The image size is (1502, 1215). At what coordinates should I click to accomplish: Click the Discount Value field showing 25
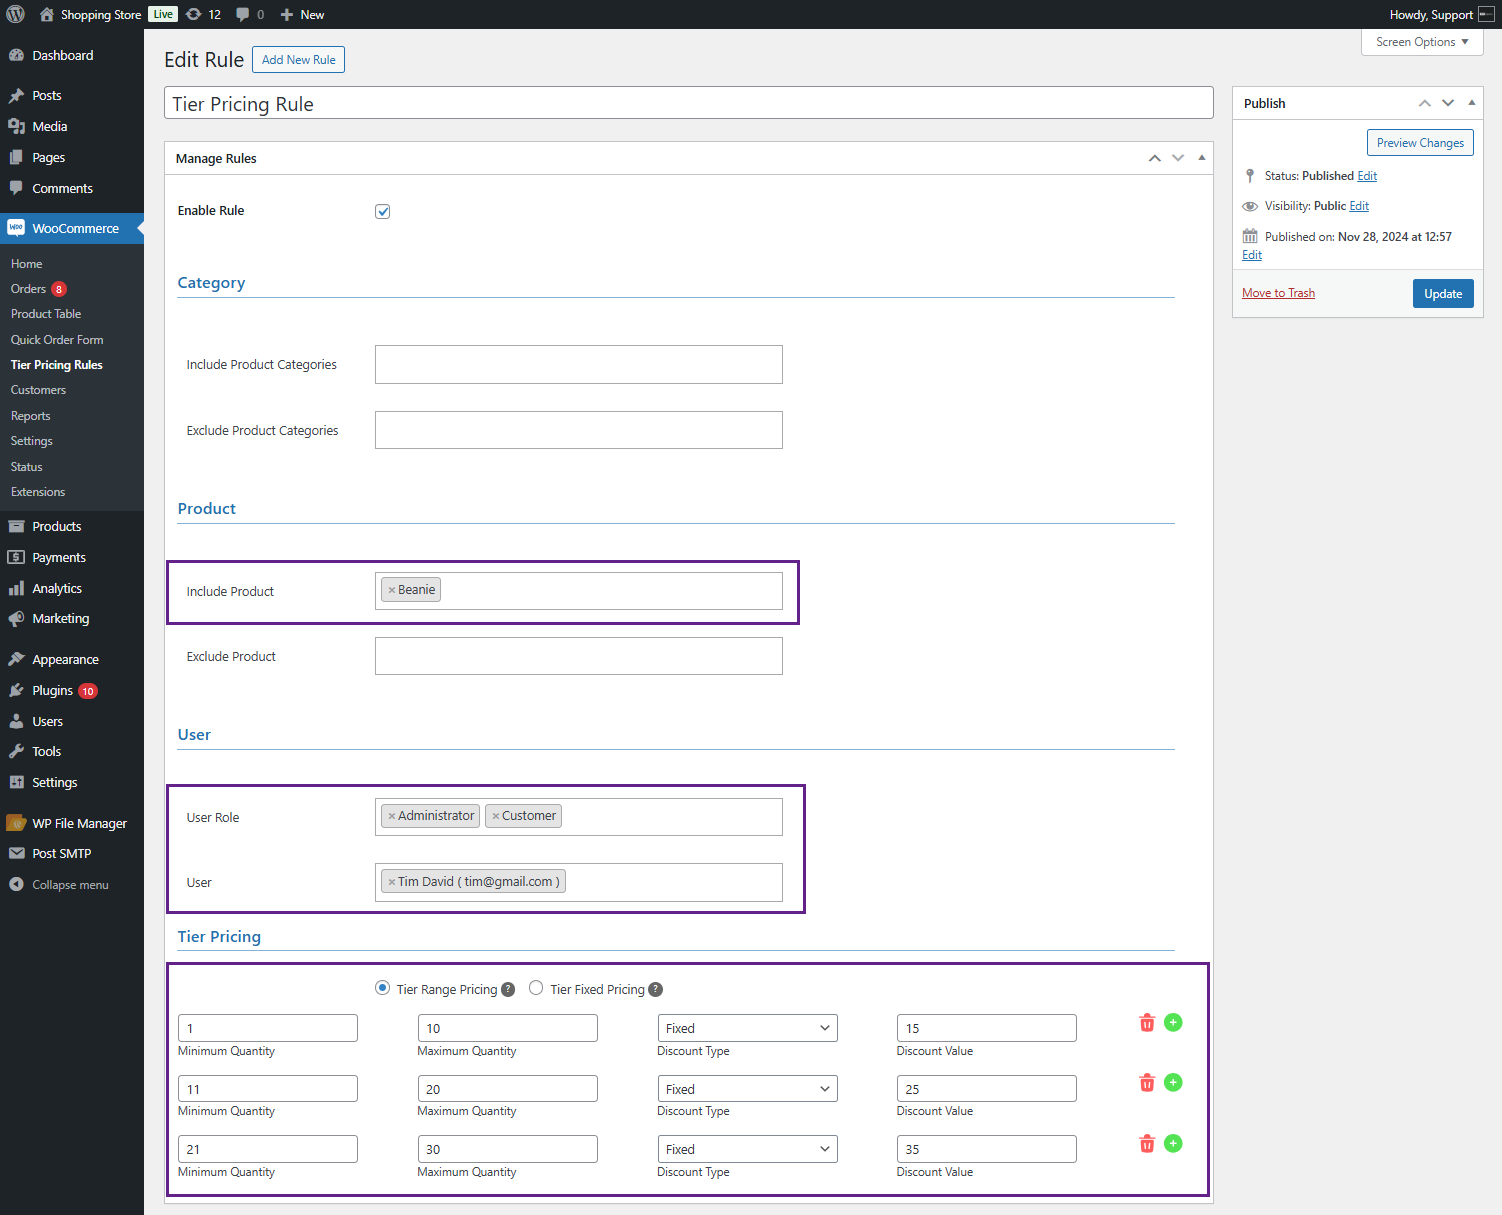[x=987, y=1089]
